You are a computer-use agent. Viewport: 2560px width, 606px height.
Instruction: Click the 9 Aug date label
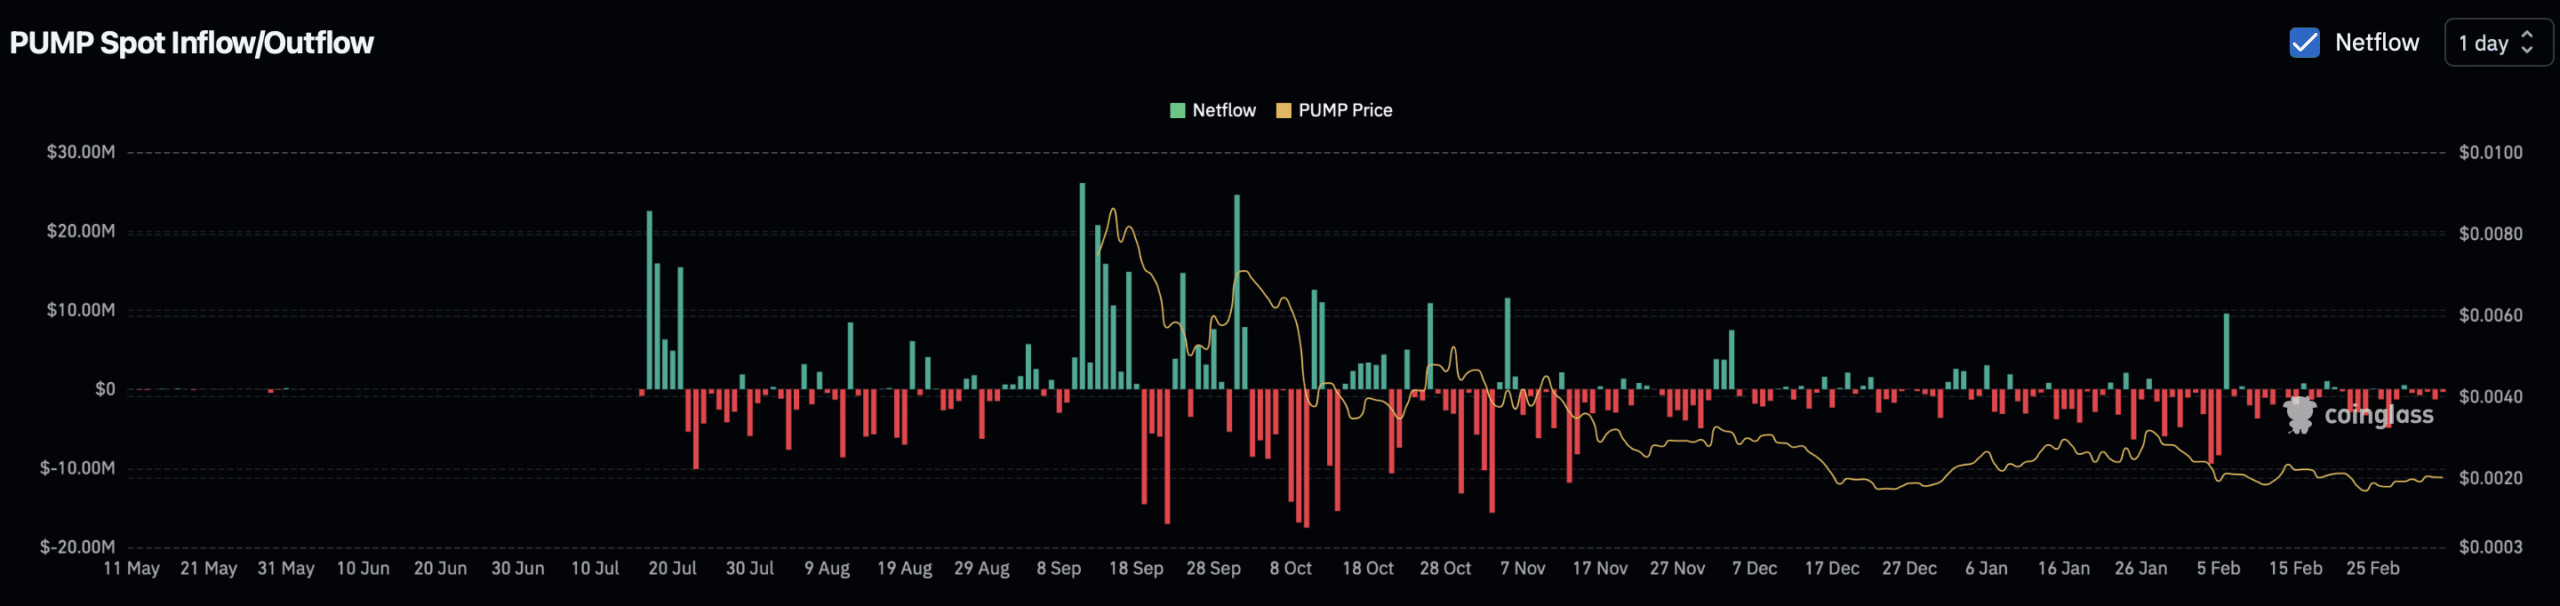827,568
